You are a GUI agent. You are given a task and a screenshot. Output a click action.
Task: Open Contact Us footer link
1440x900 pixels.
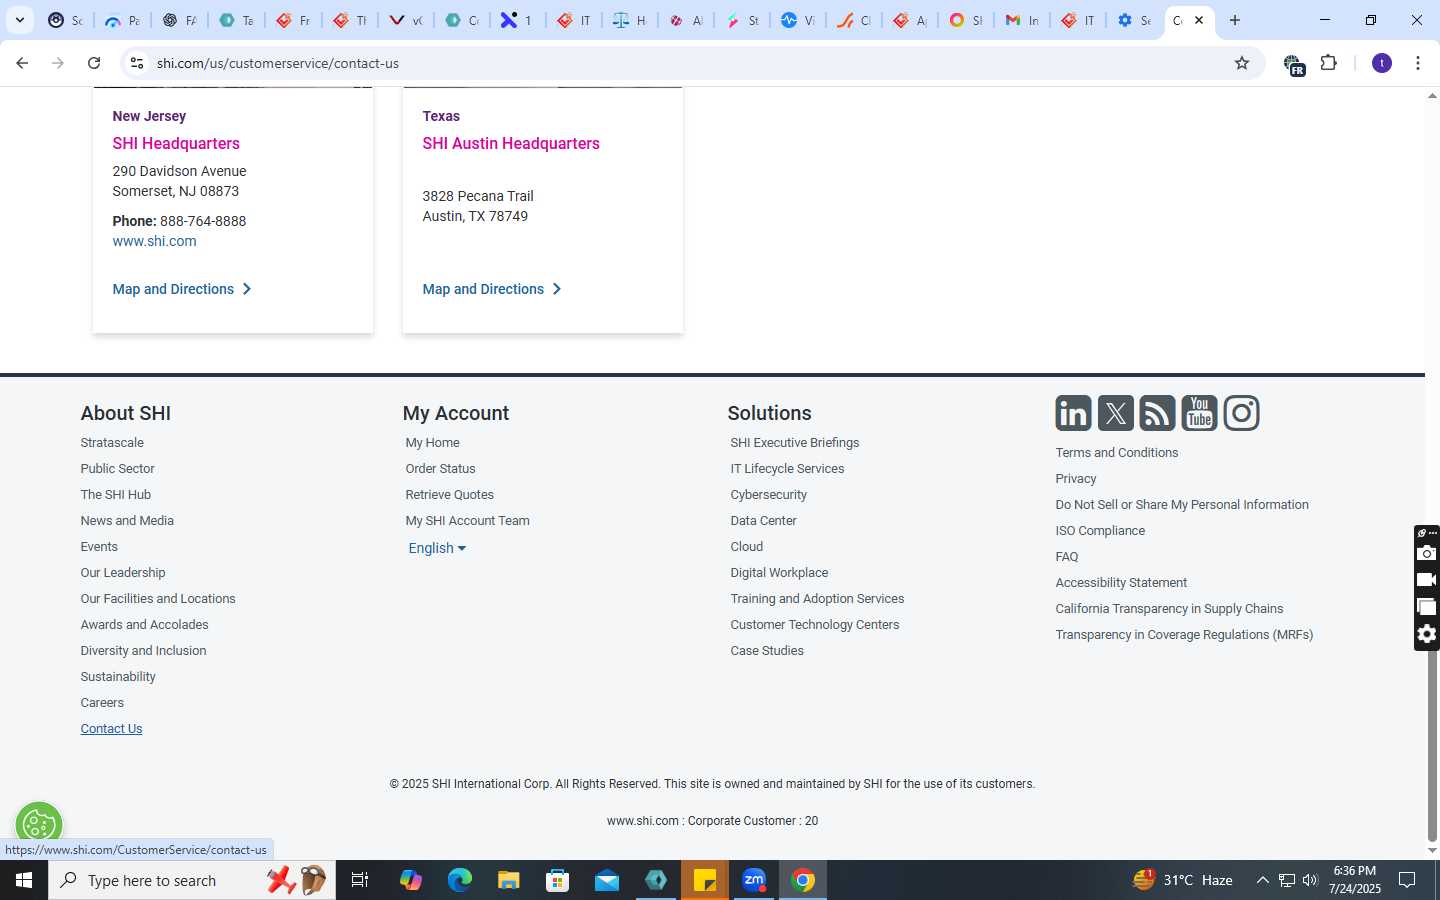[111, 729]
